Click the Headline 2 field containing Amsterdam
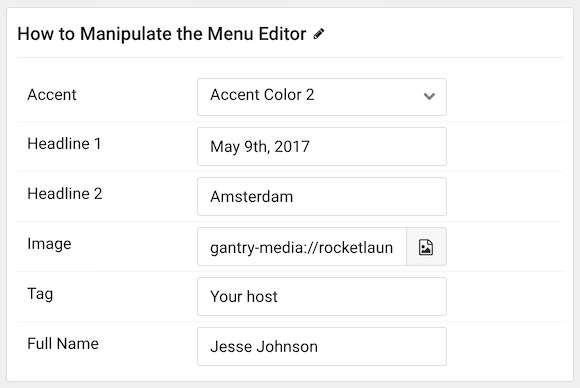This screenshot has height=388, width=580. click(322, 196)
